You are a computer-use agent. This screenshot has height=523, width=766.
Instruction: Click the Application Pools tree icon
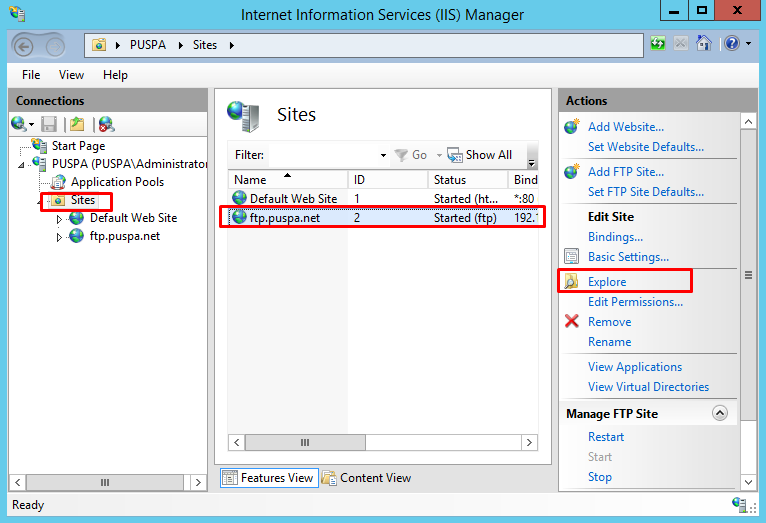(x=59, y=182)
